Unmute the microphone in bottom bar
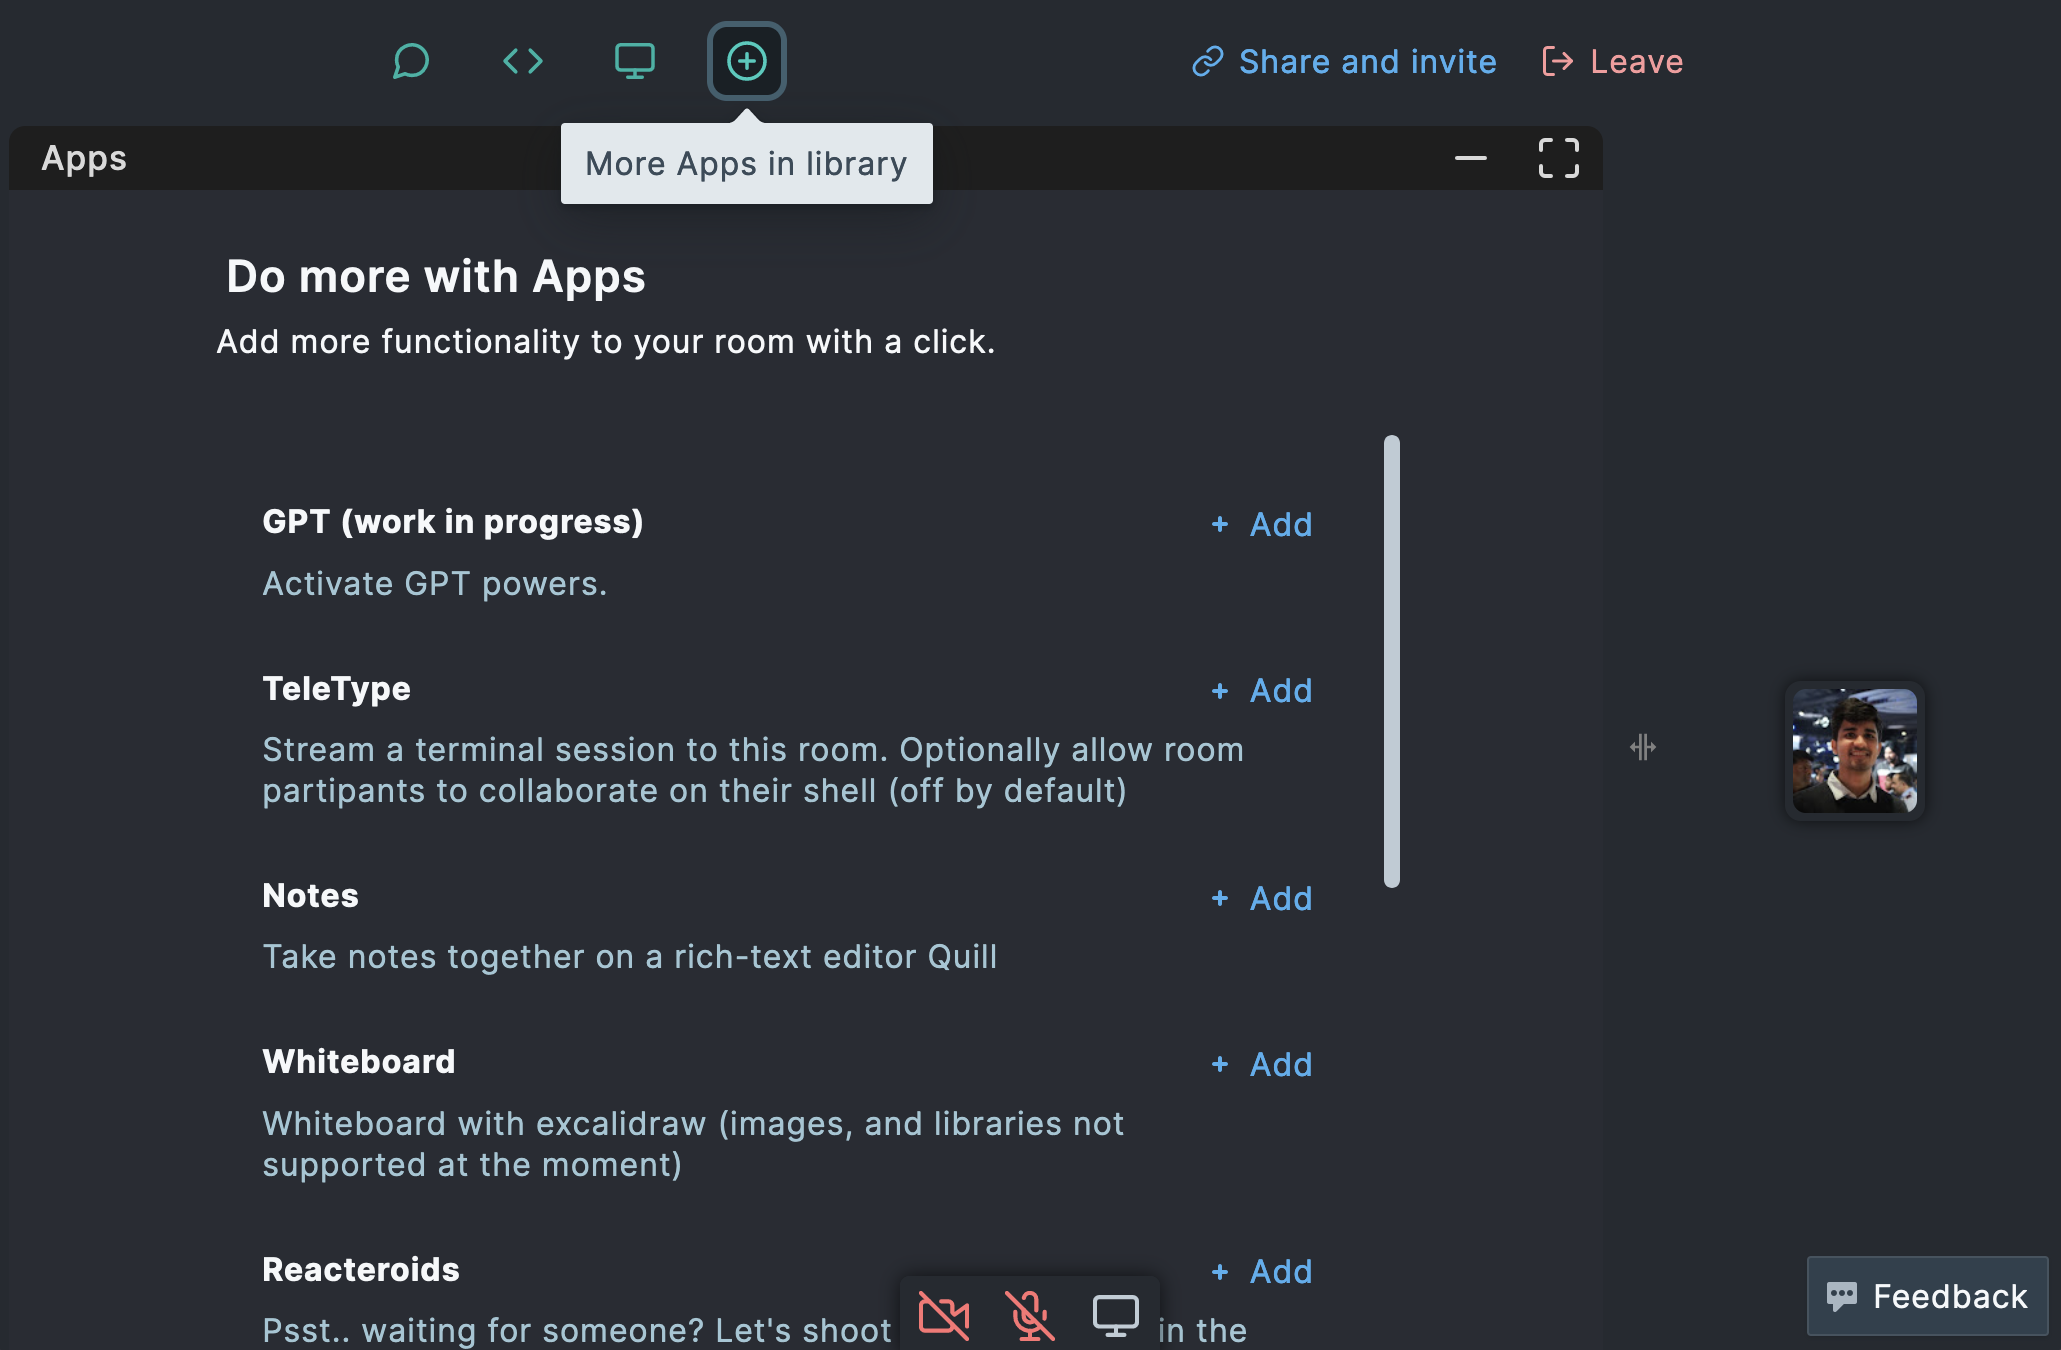The image size is (2061, 1350). click(1030, 1315)
